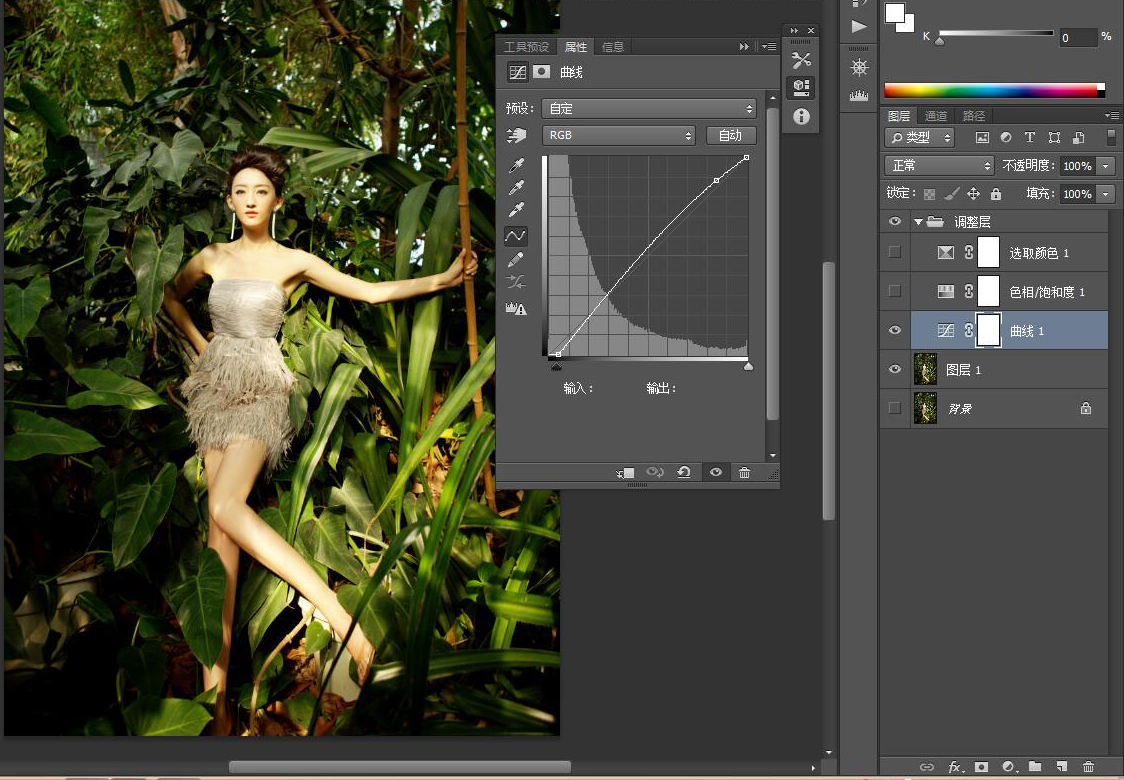Screen dimensions: 1124x780
Task: Click the lock all padlock icon
Action: (x=996, y=194)
